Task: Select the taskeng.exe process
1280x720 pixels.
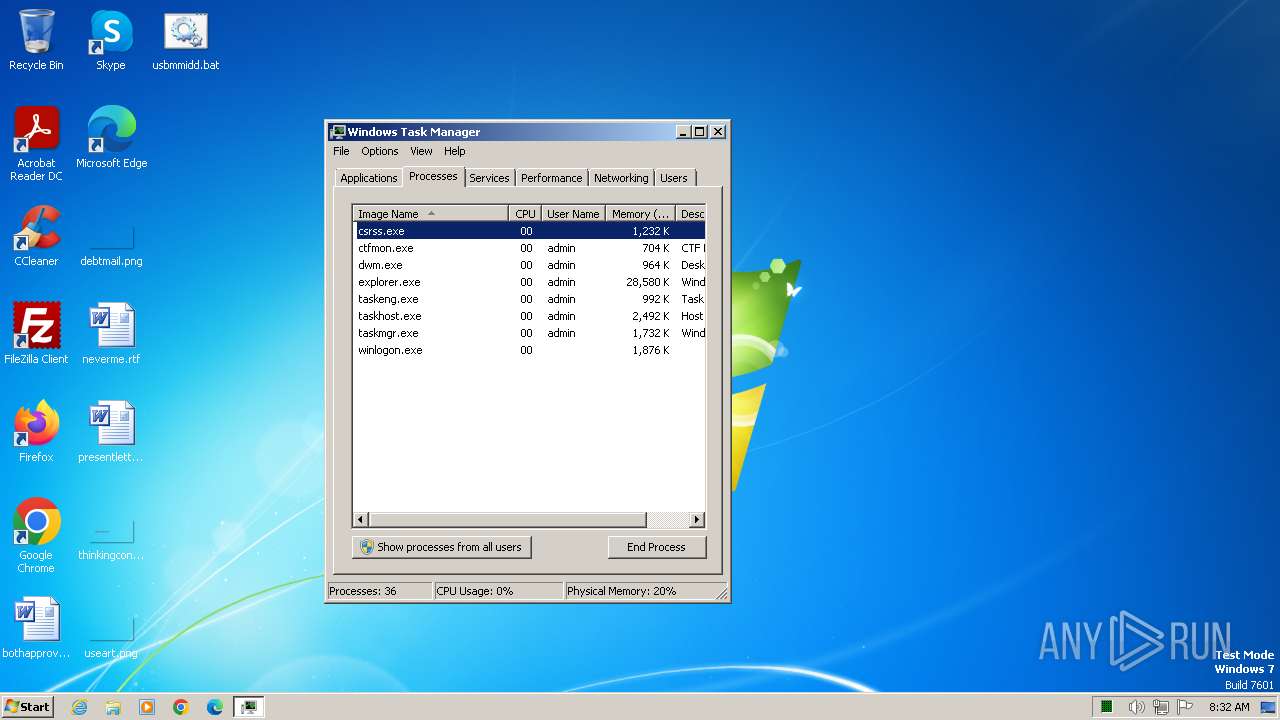Action: coord(529,299)
